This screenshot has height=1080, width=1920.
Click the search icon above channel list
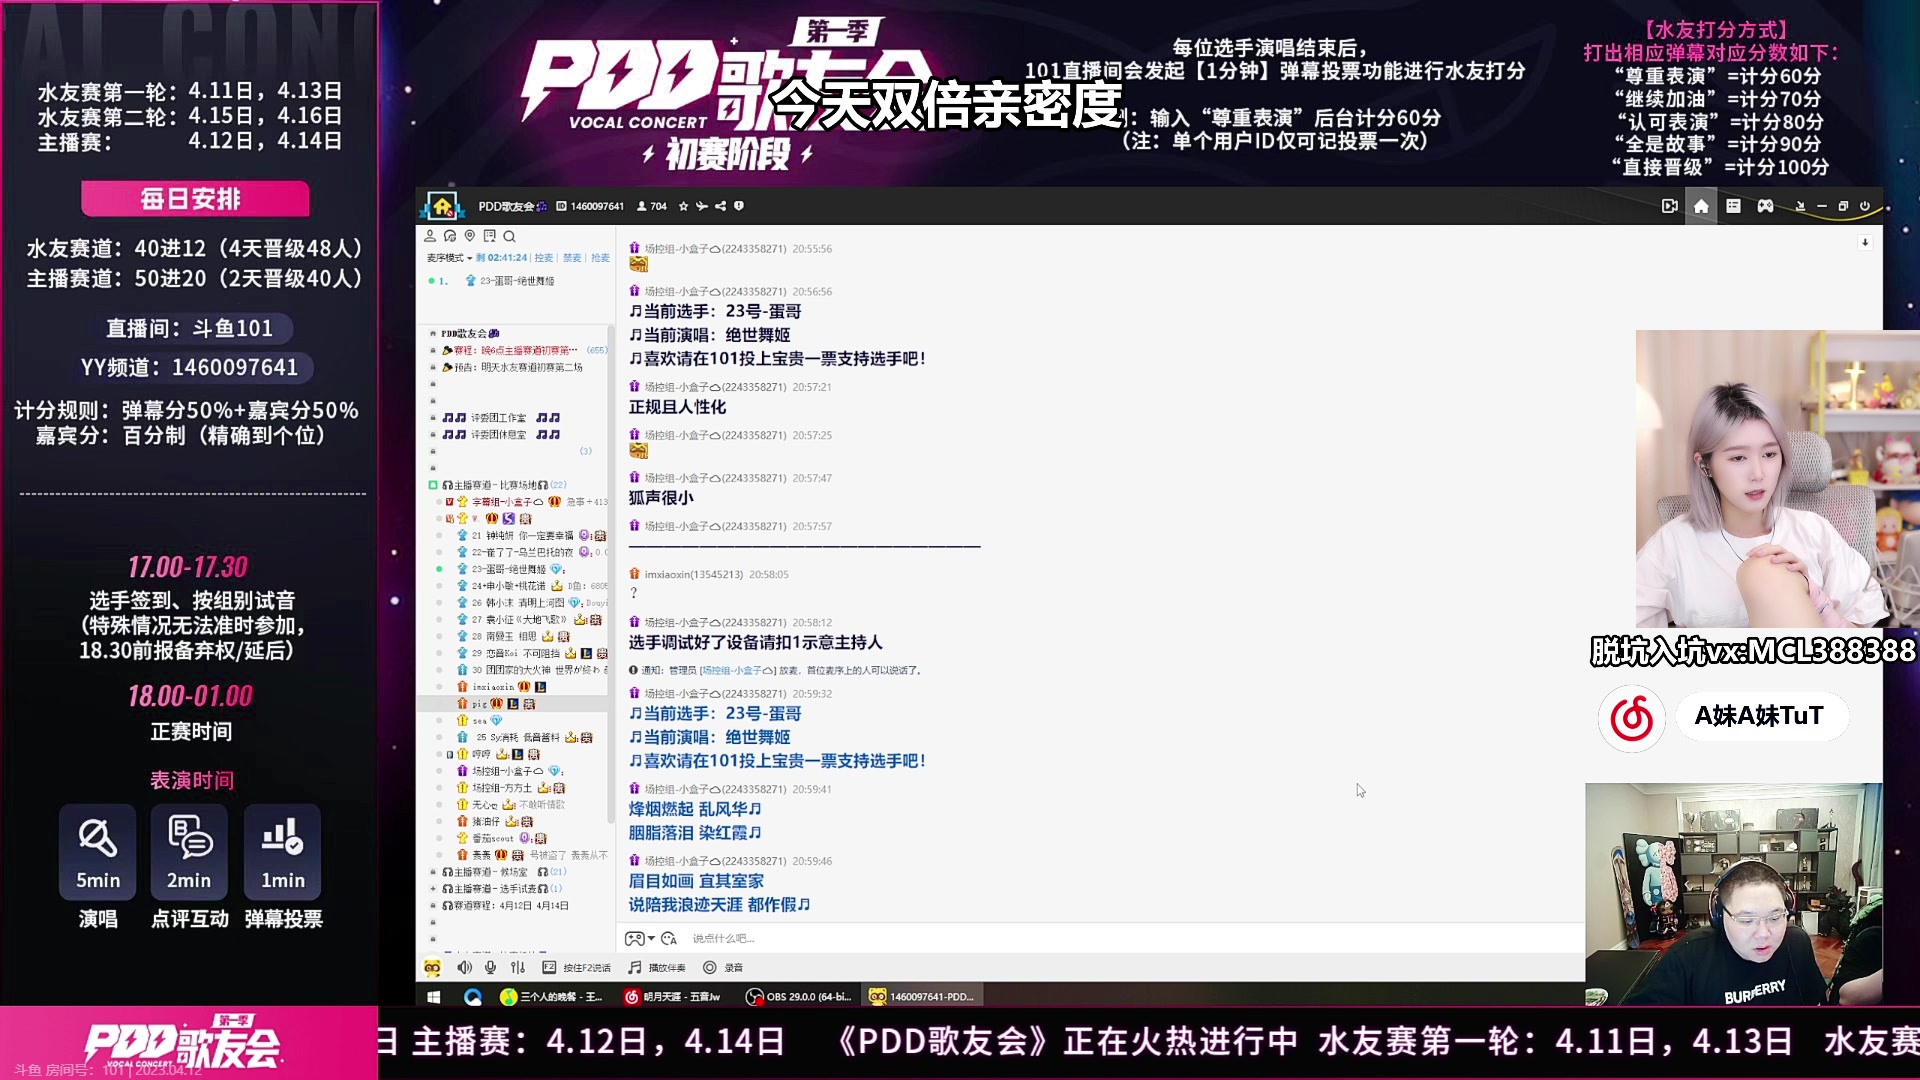click(x=509, y=236)
